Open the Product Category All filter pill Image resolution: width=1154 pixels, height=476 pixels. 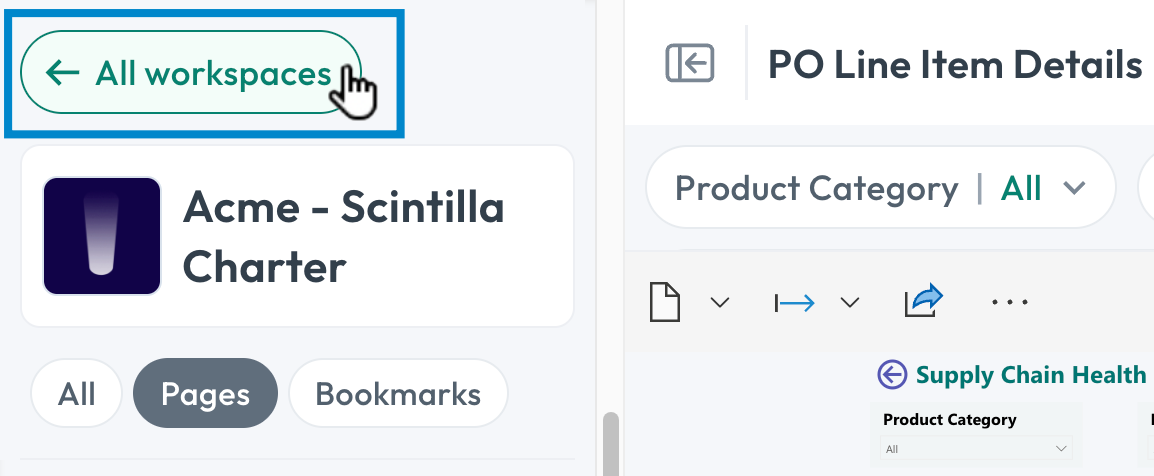pyautogui.click(x=880, y=188)
